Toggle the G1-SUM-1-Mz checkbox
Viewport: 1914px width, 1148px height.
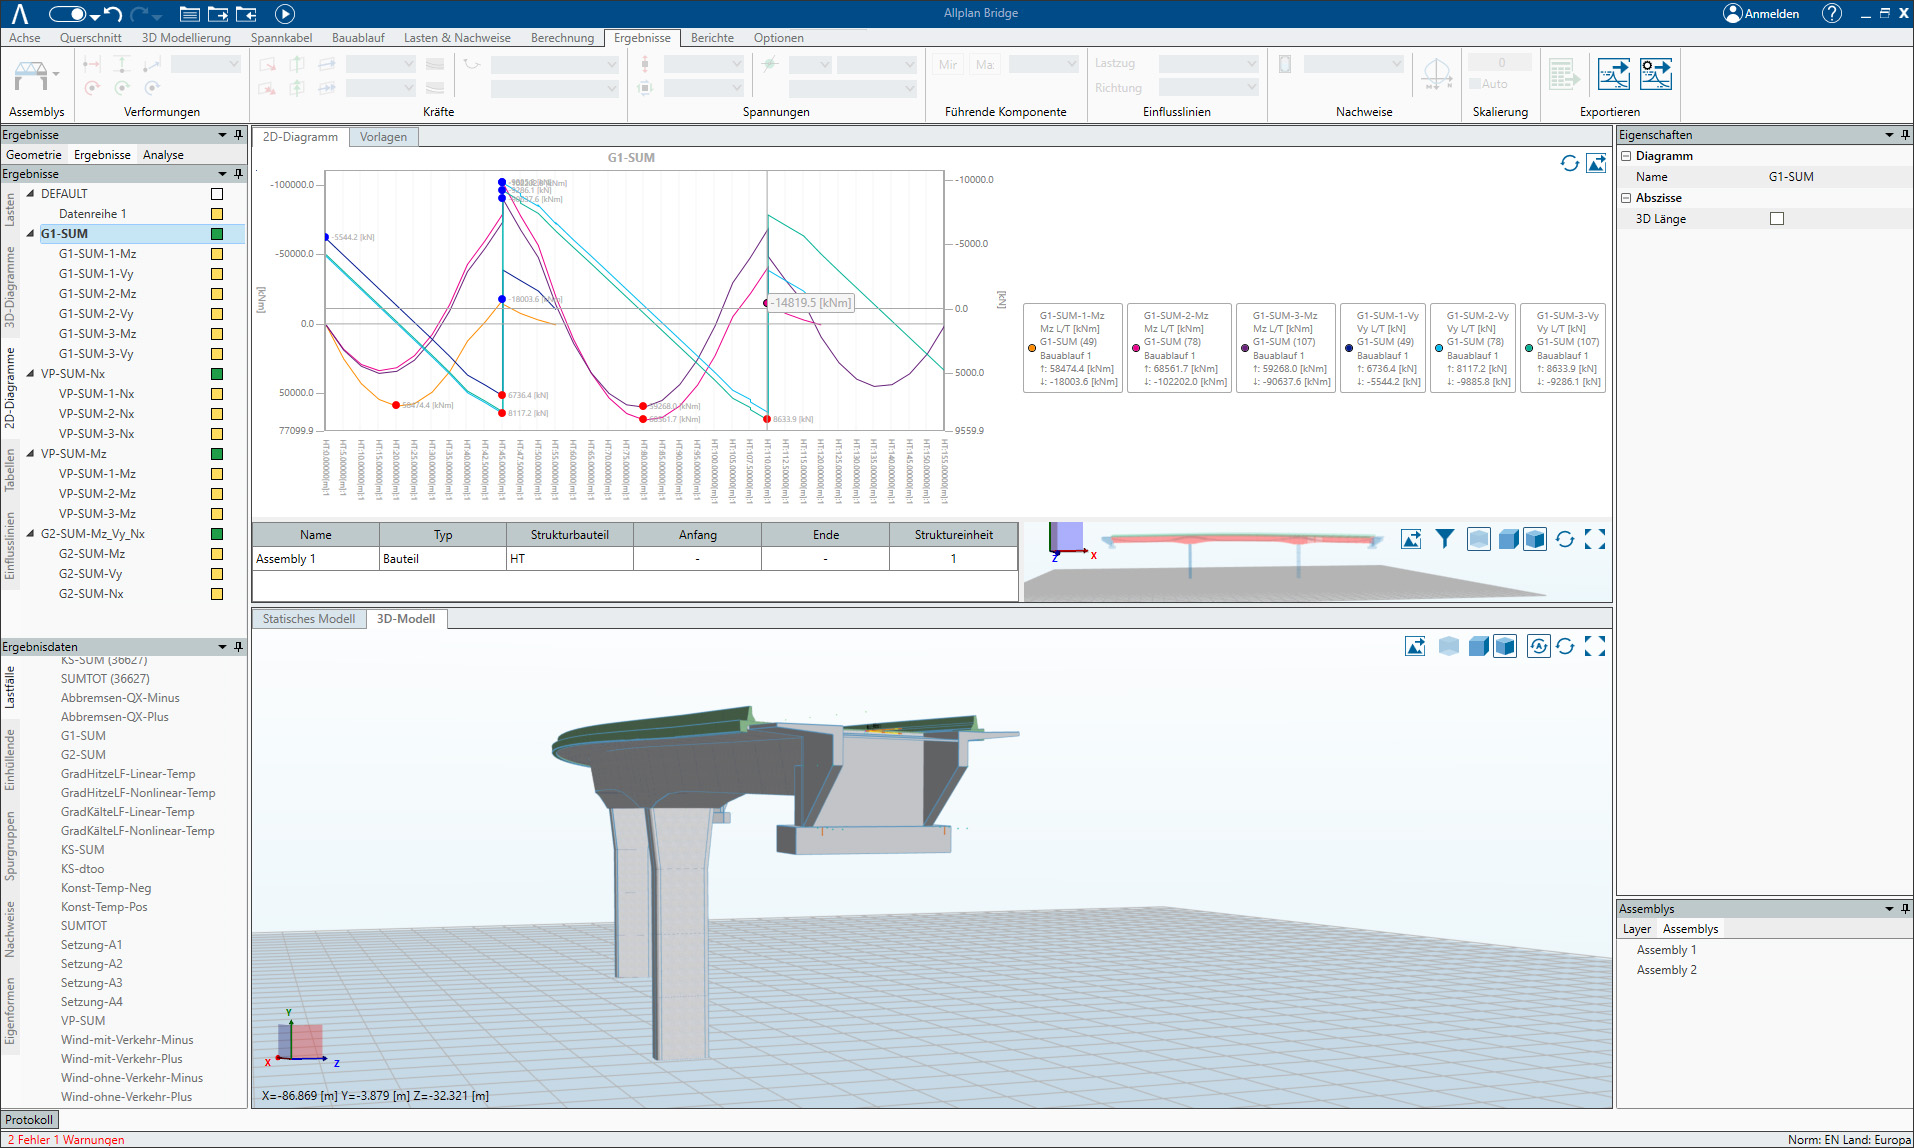click(x=217, y=254)
